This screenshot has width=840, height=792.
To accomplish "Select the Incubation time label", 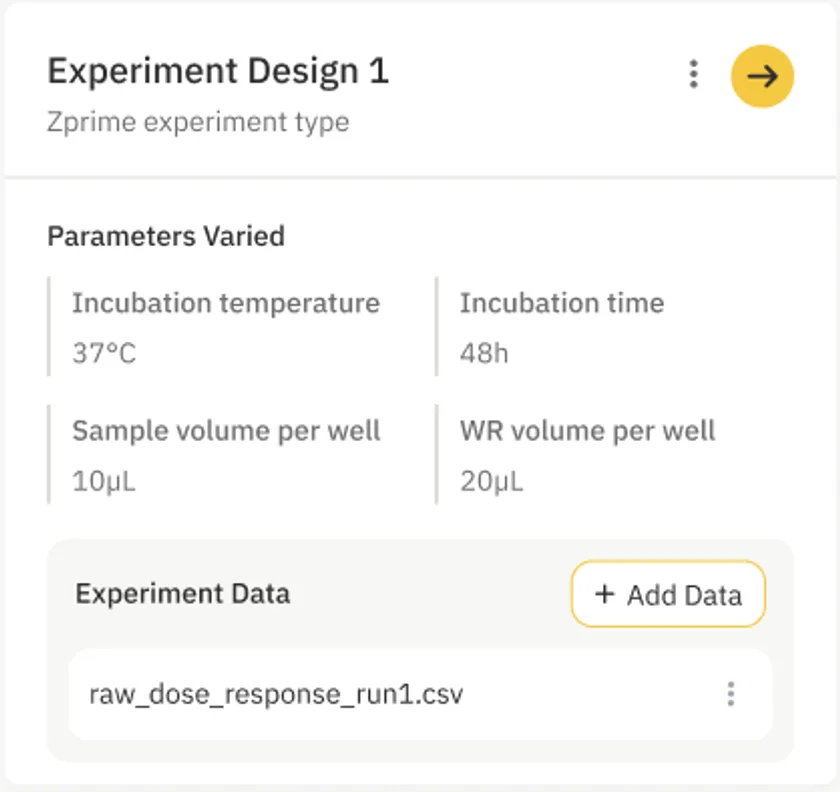I will (x=562, y=303).
